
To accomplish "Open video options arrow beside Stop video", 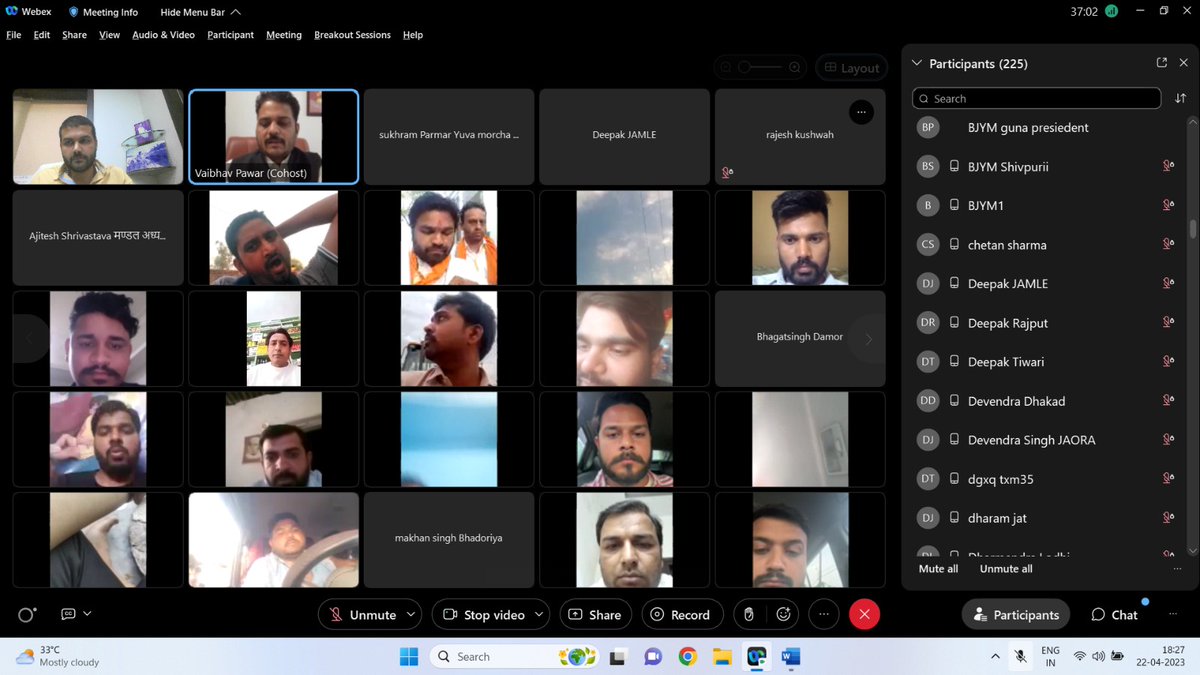I will pos(541,615).
